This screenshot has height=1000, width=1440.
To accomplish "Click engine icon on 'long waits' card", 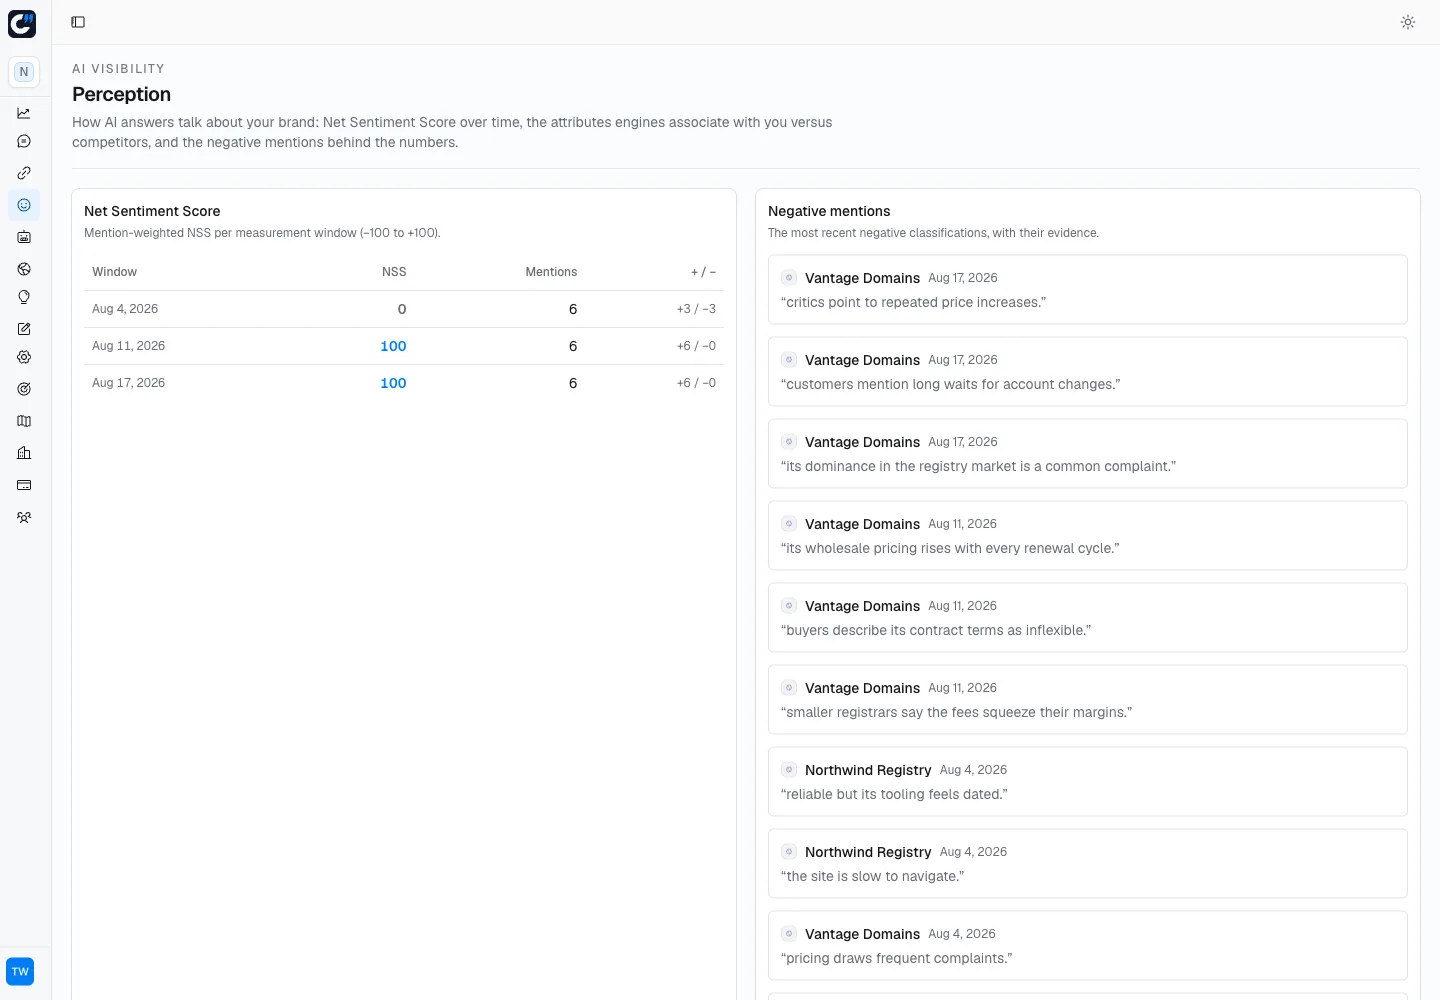I will (x=789, y=360).
